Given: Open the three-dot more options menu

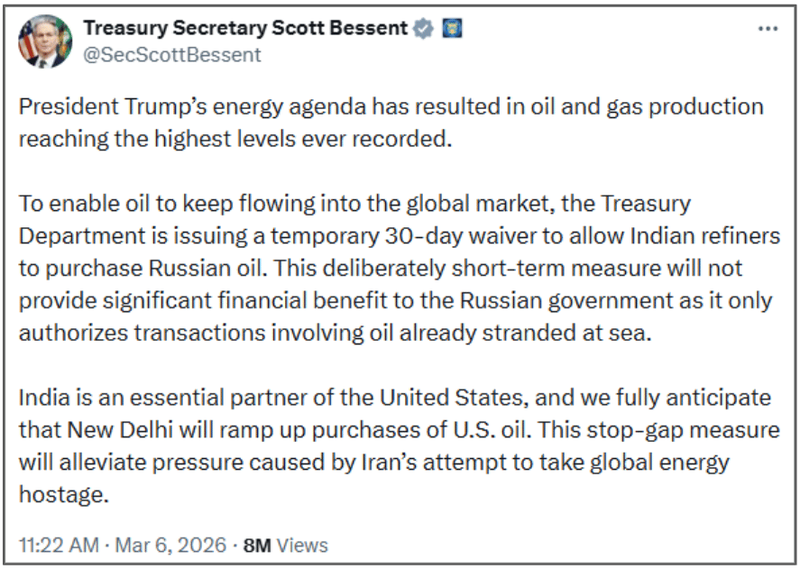Looking at the screenshot, I should [767, 28].
